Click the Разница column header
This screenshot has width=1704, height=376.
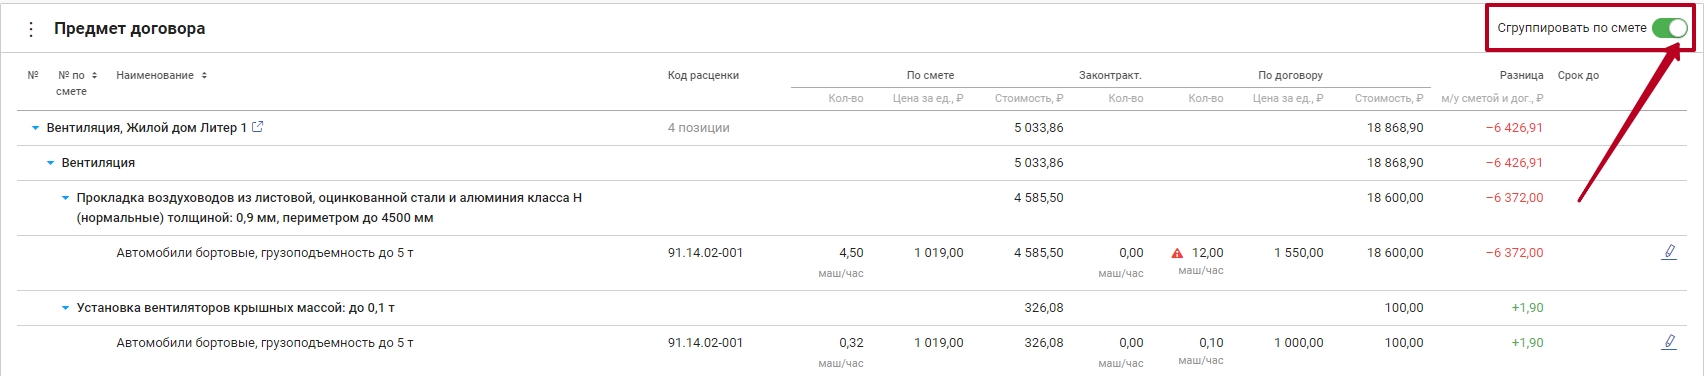(1521, 75)
